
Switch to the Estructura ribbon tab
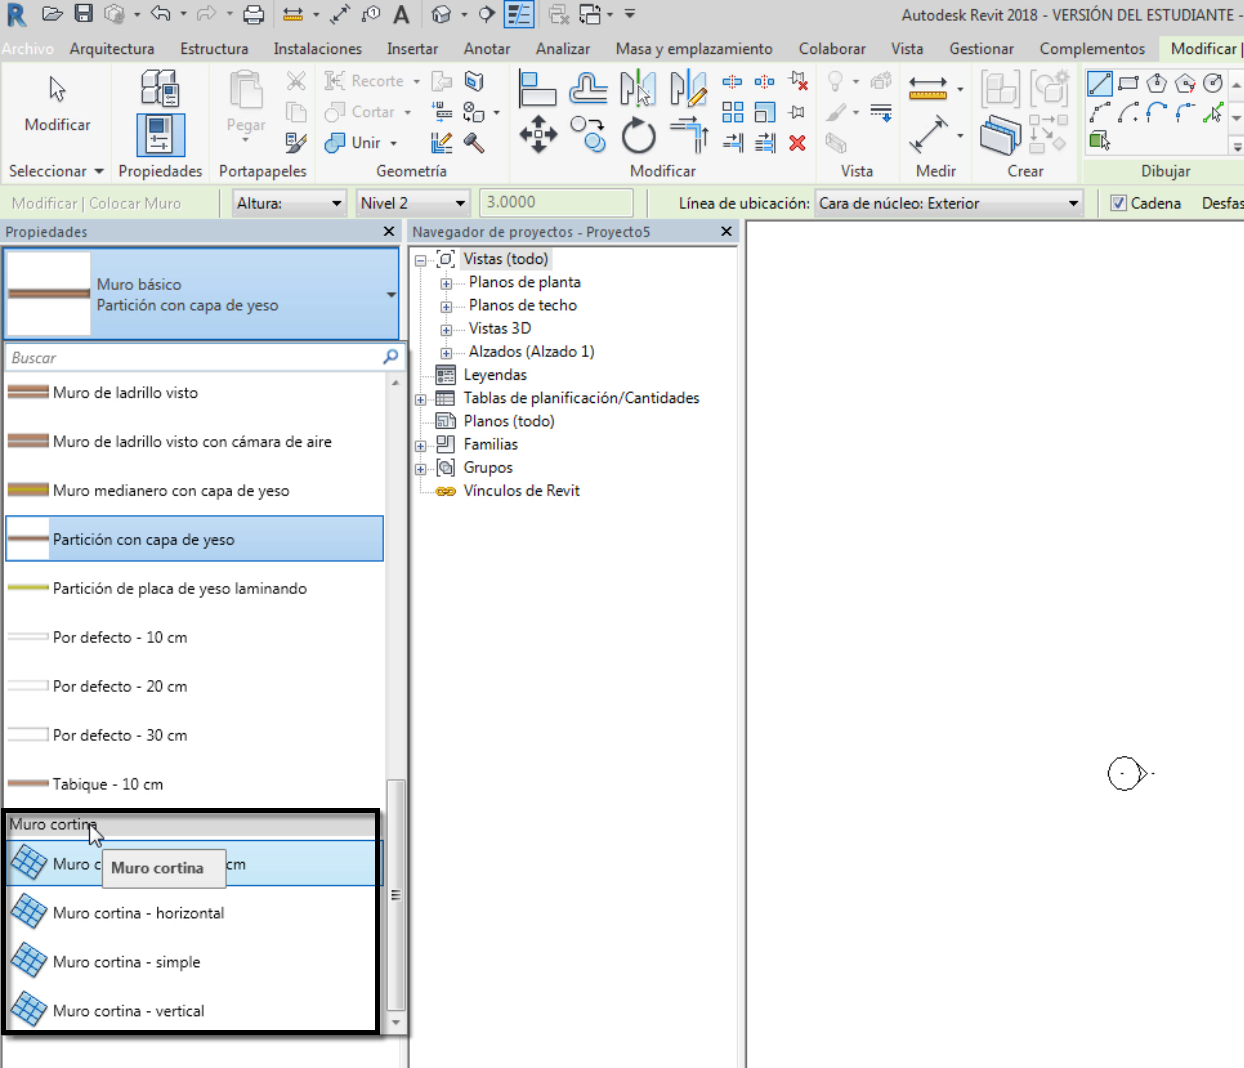coord(214,48)
